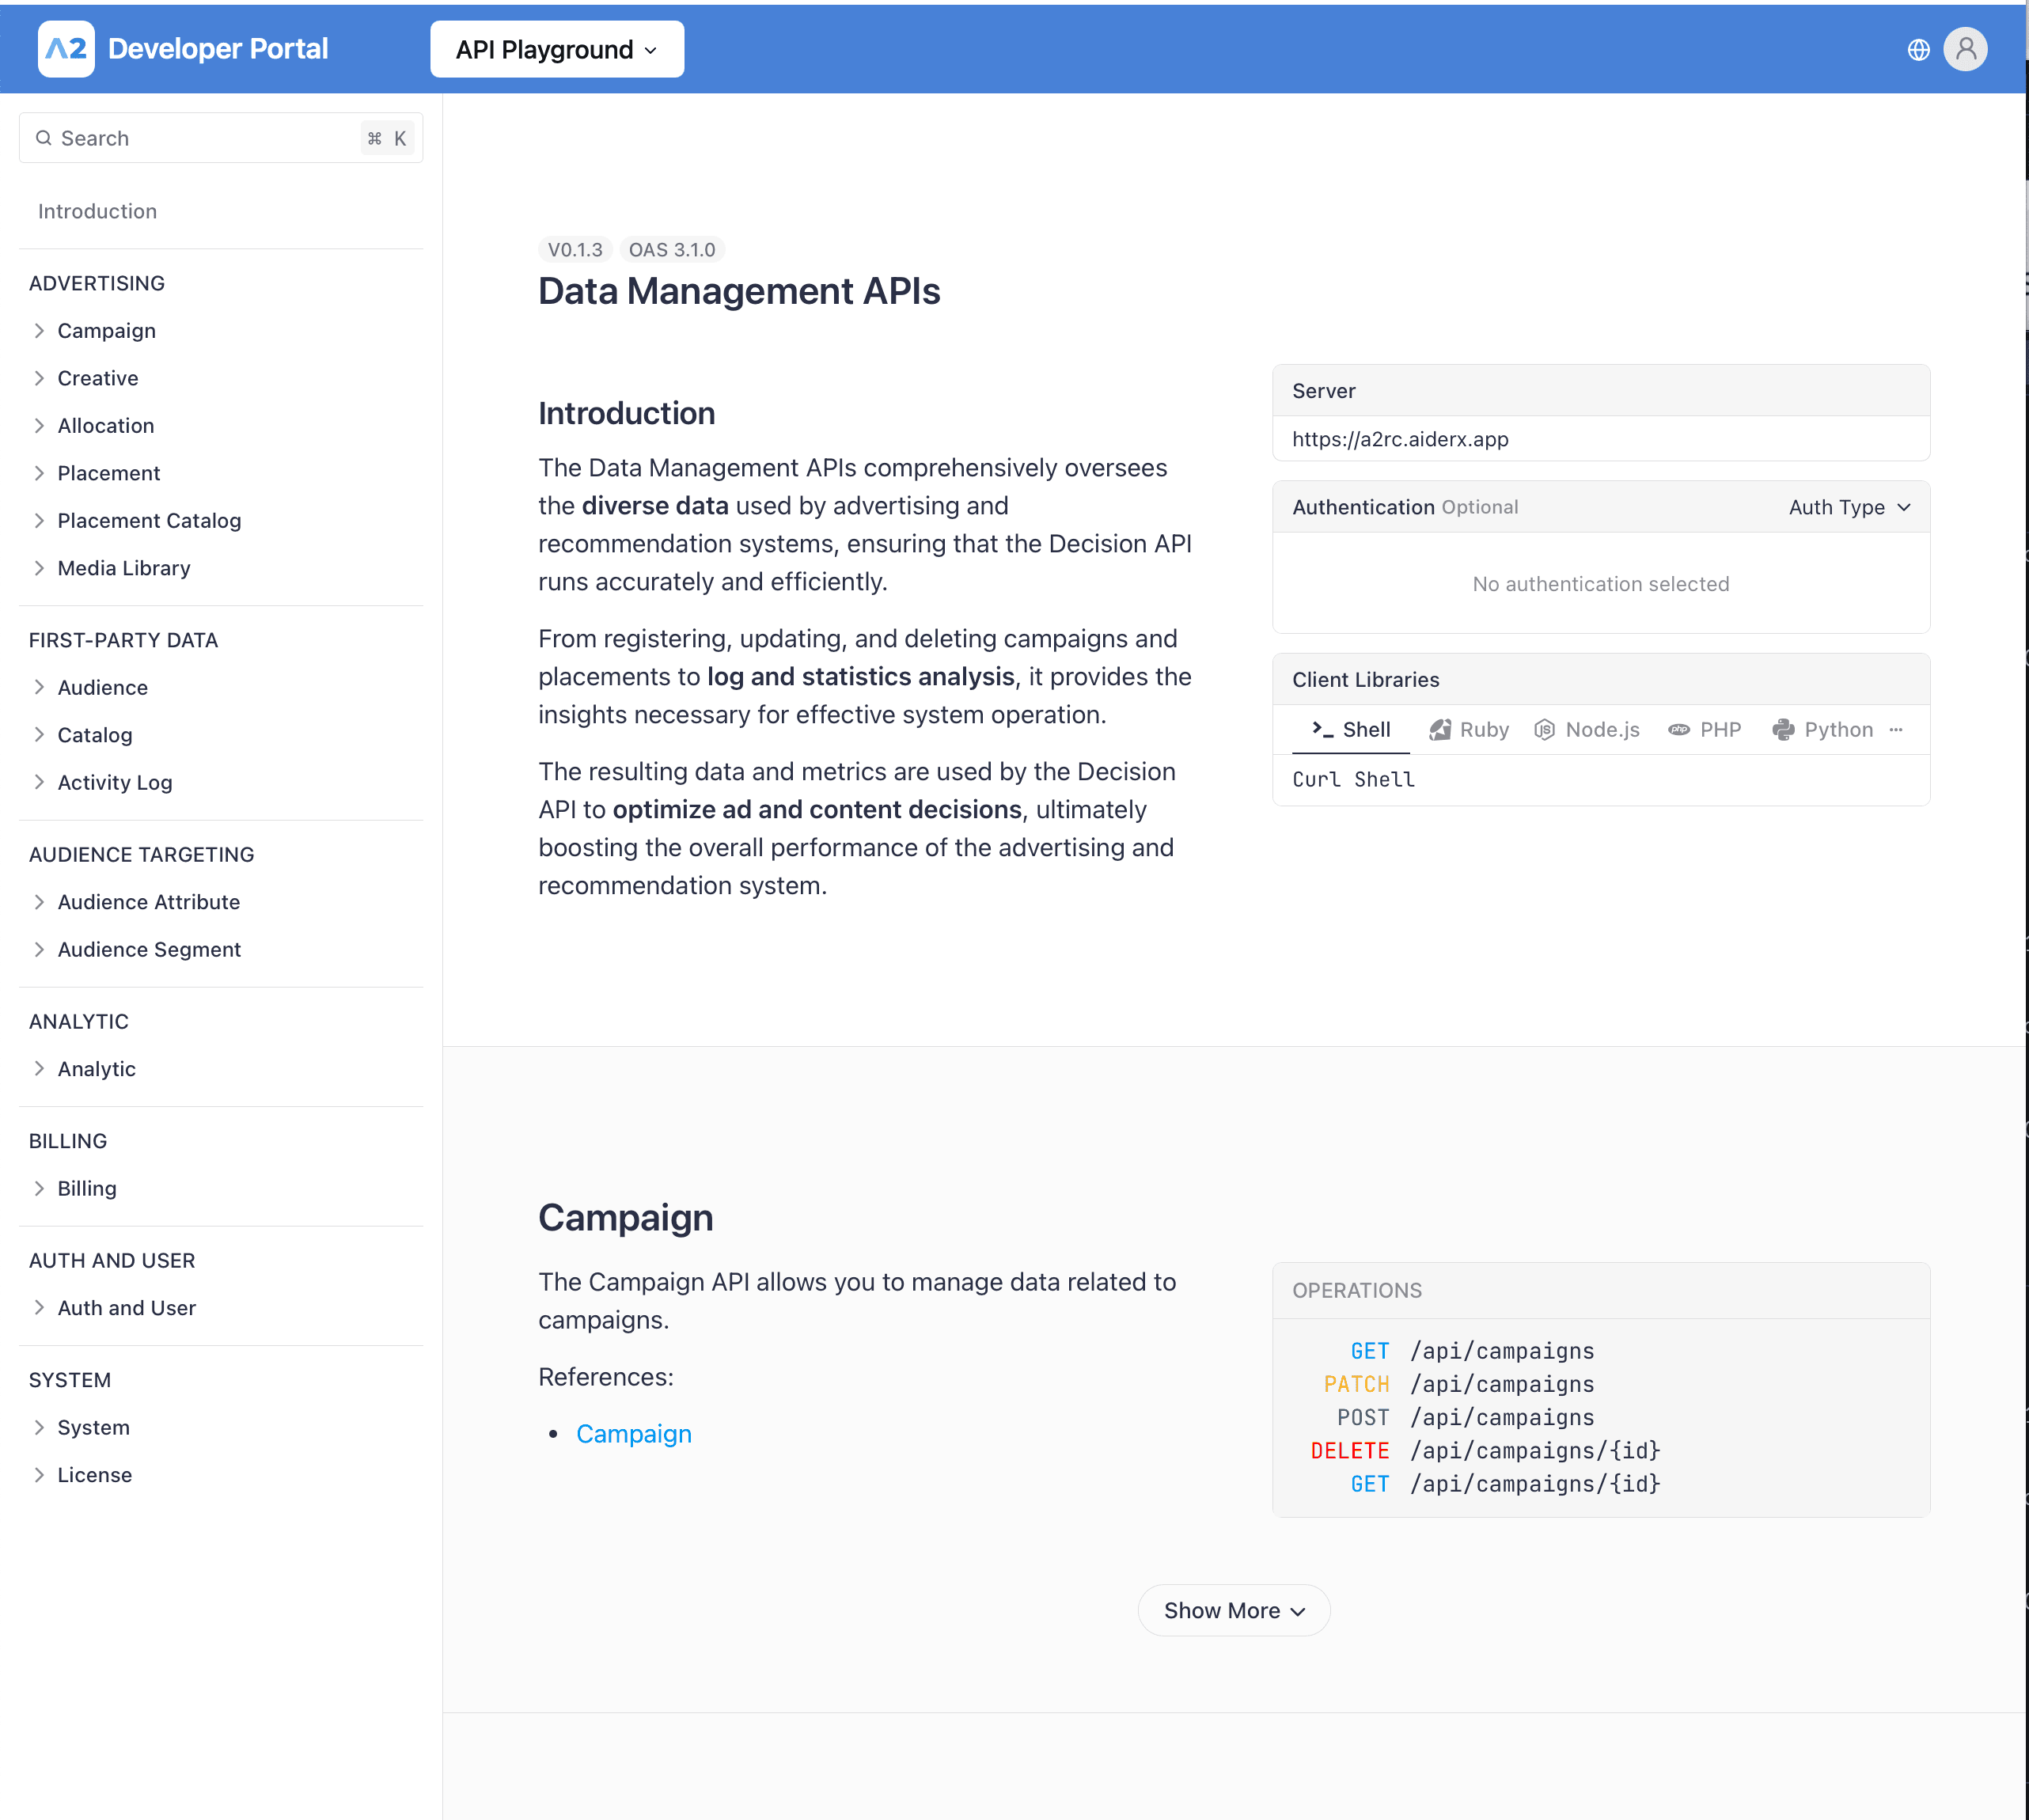
Task: Switch to the Shell client tab
Action: (x=1351, y=729)
